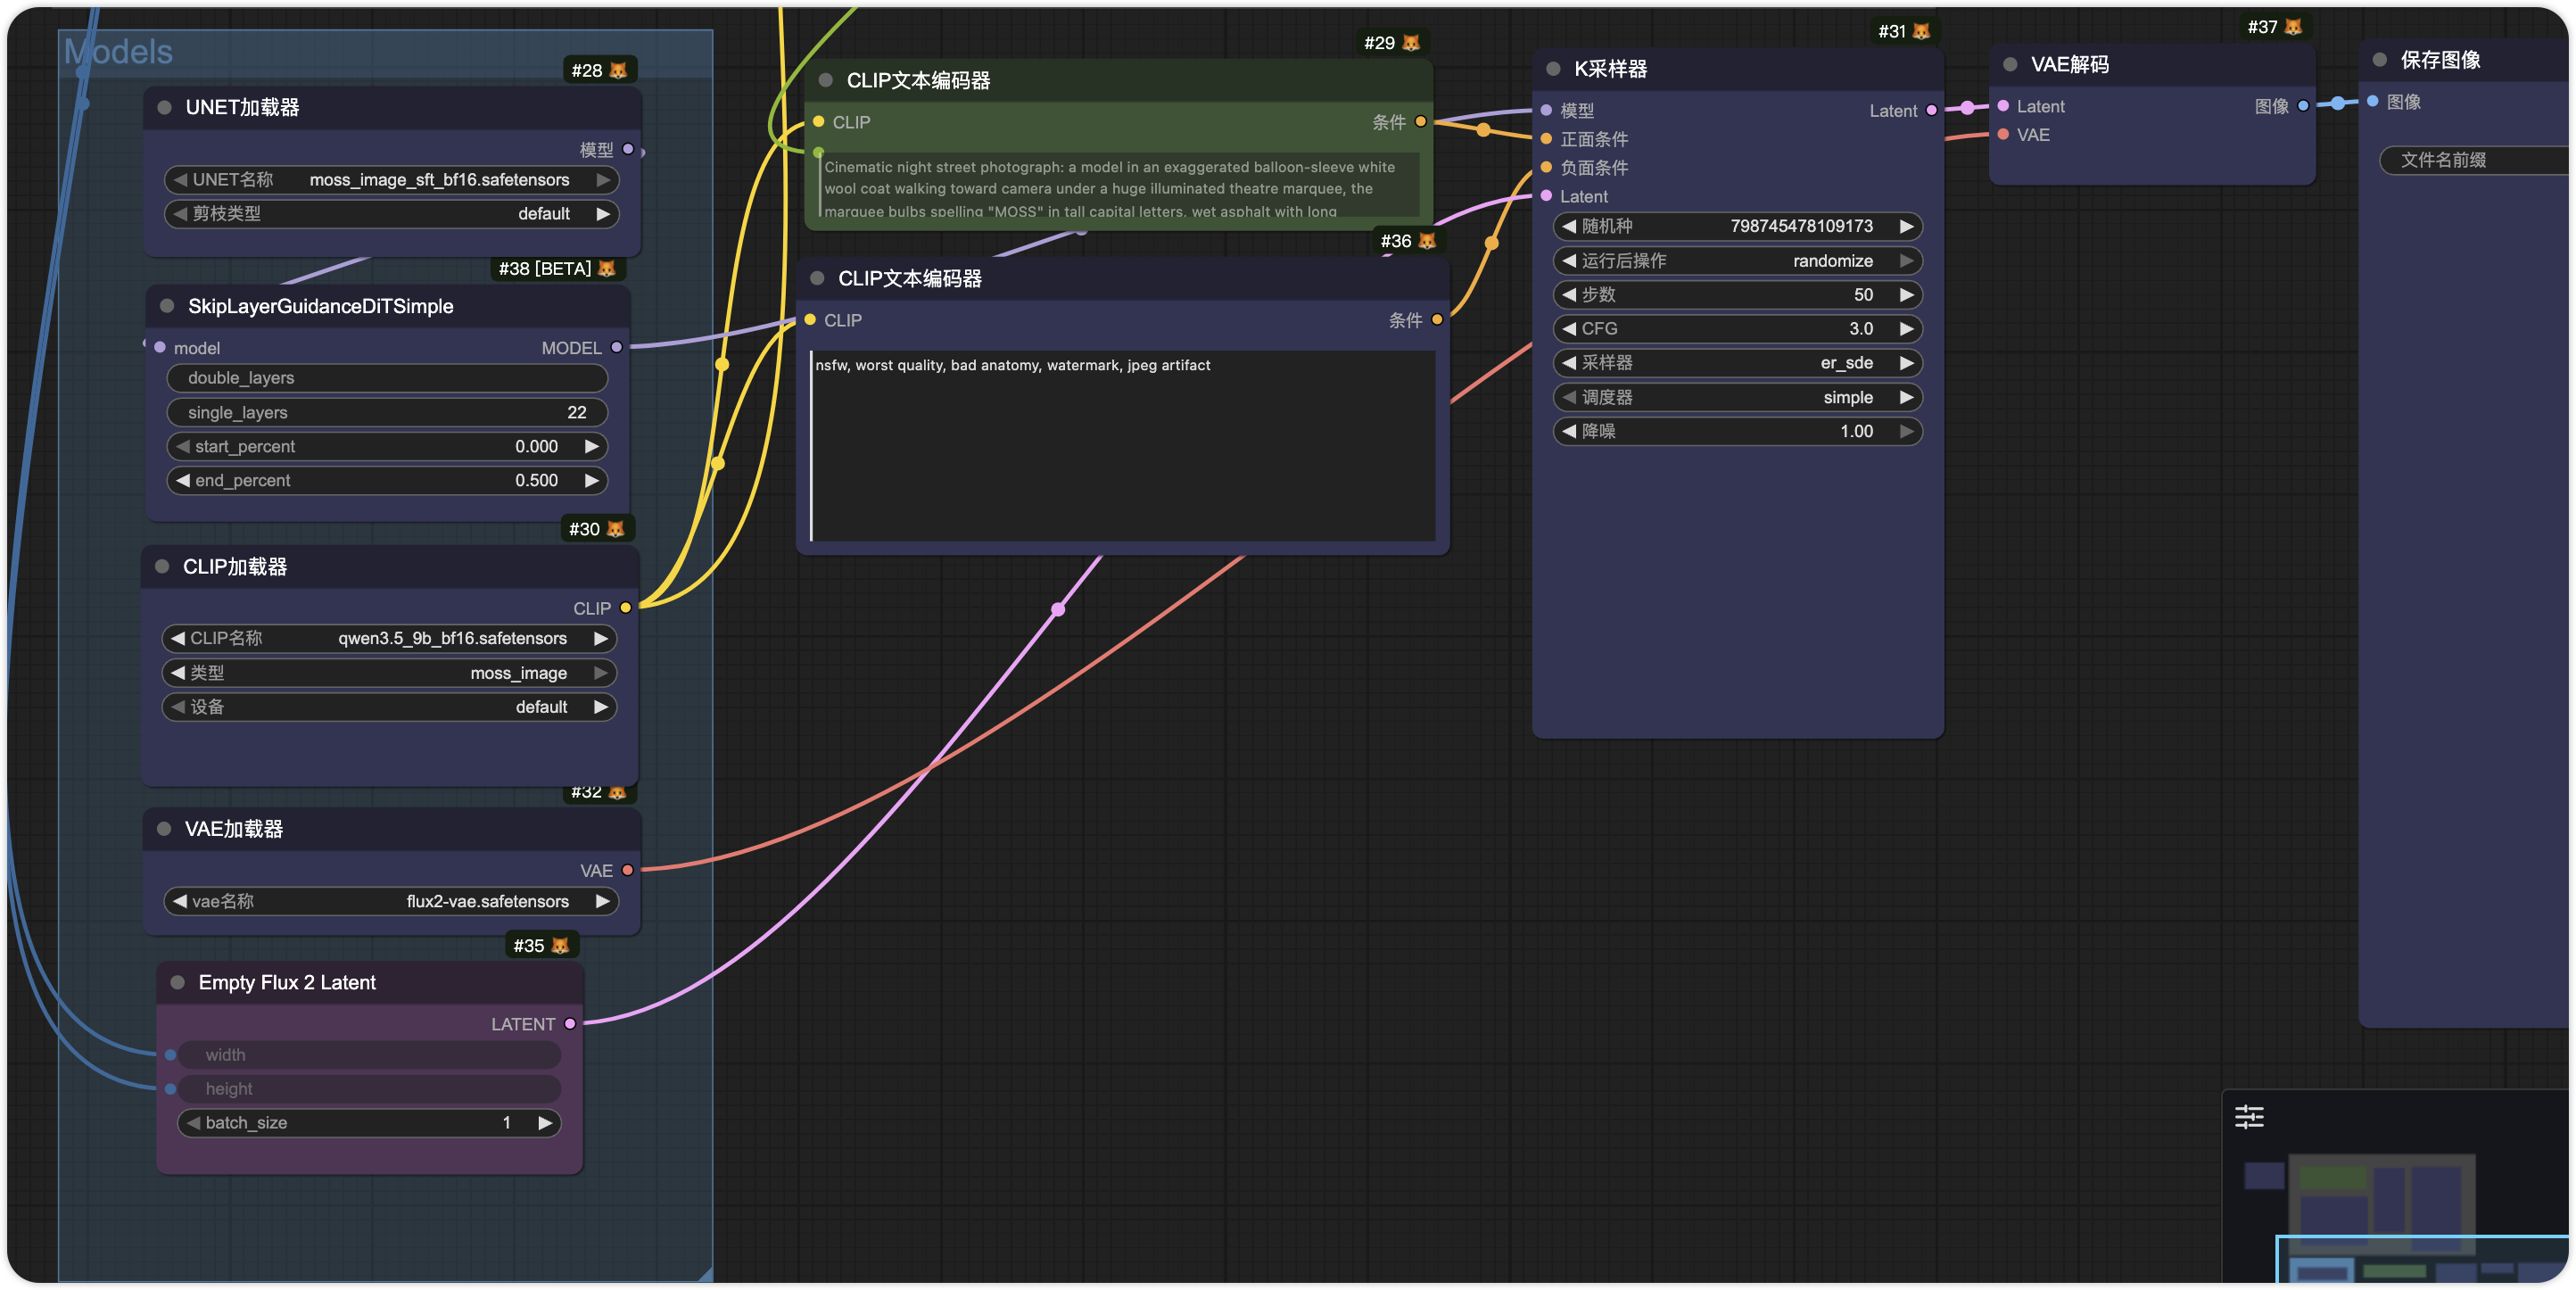
Task: Click the 保存图像 node title
Action: [2440, 60]
